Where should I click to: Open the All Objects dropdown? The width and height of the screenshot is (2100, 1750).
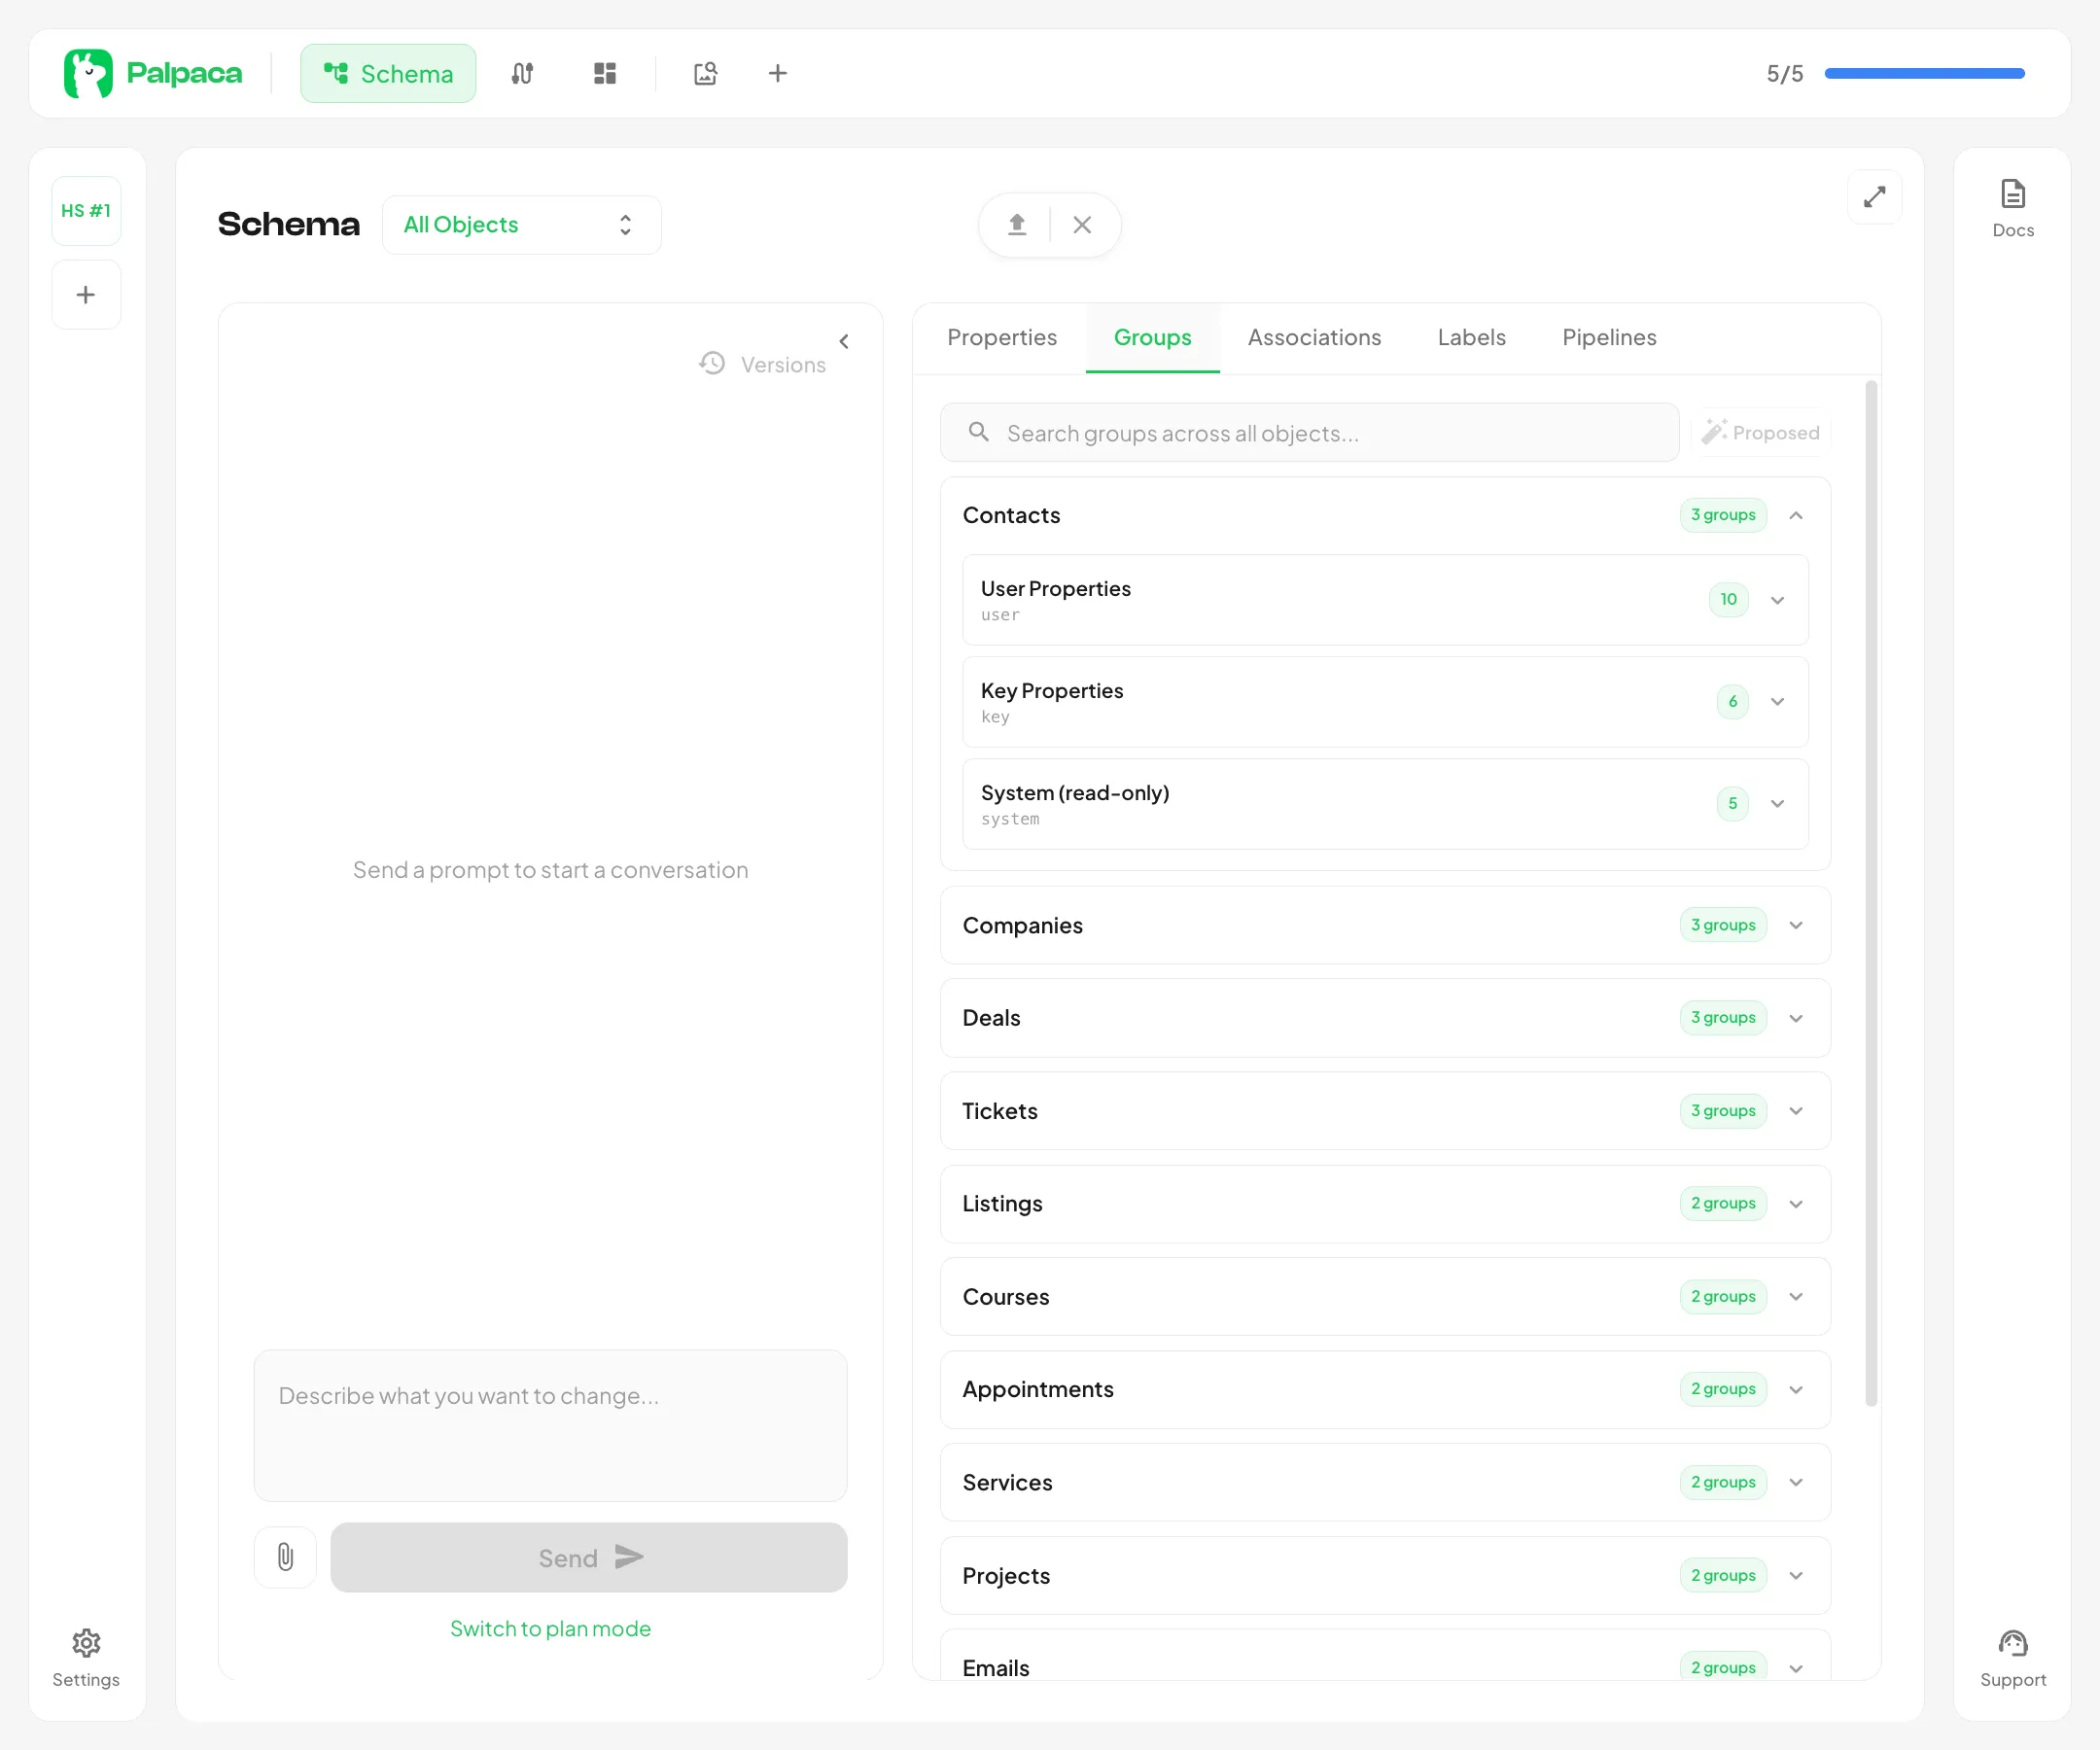(x=521, y=225)
